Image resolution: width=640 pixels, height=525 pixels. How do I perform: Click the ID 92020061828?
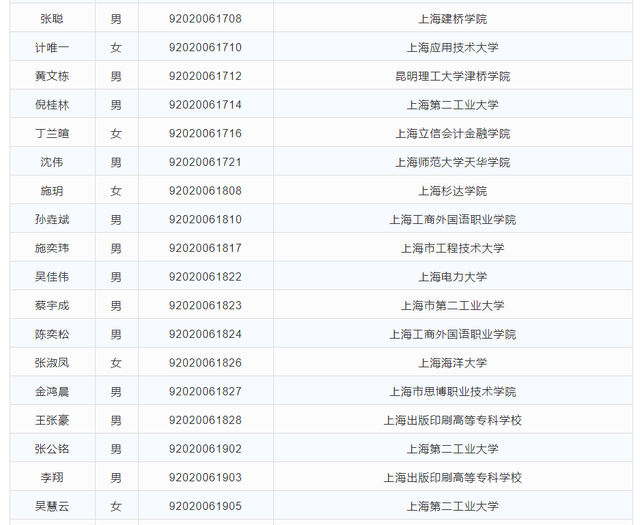click(205, 420)
